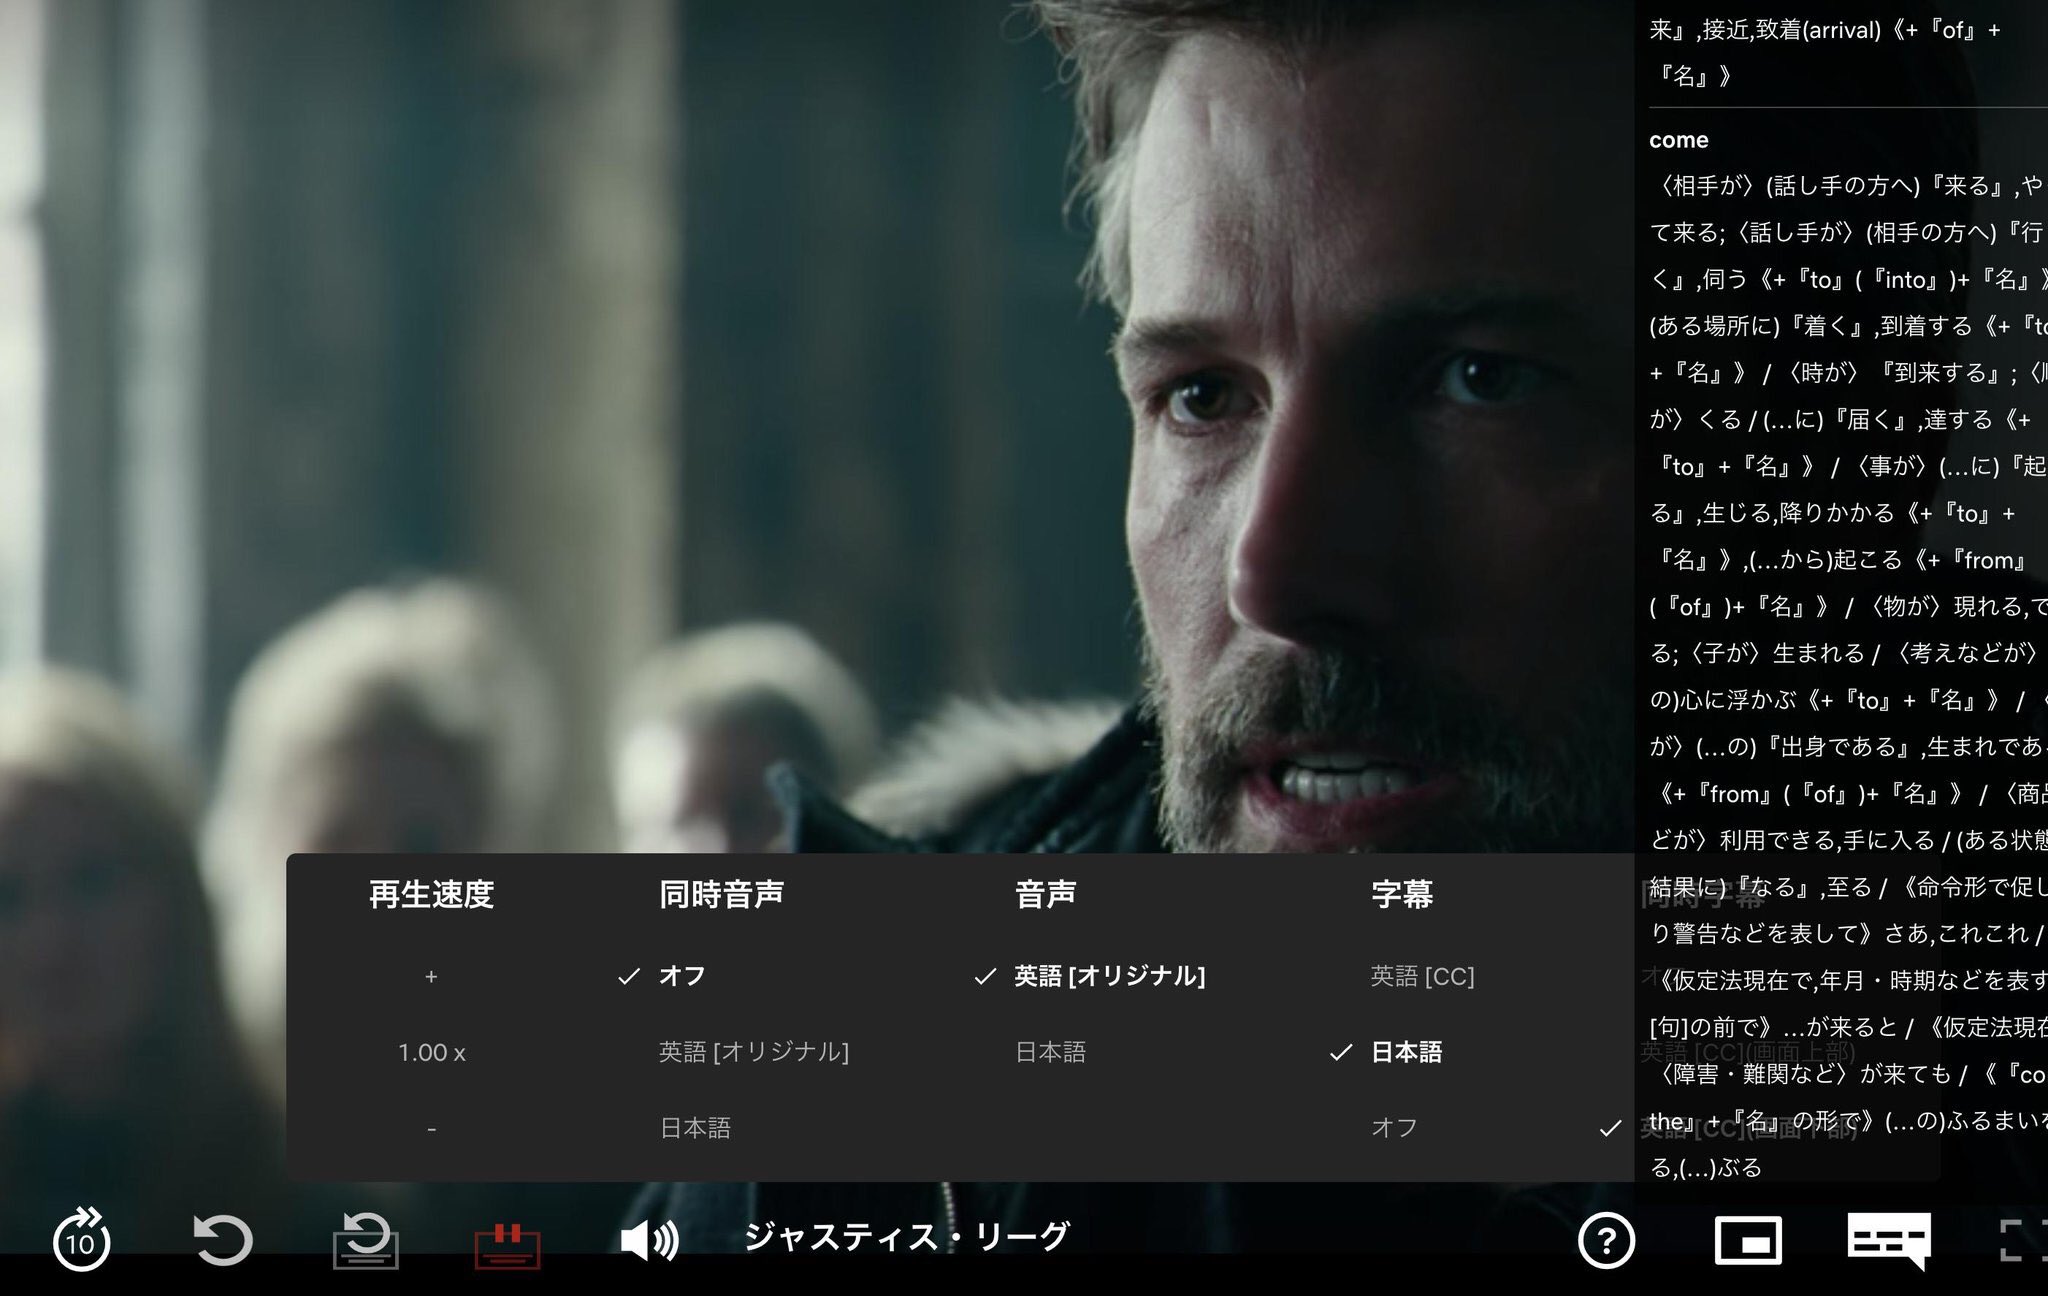The image size is (2048, 1296).
Task: Click the 1.00 x speed value
Action: pyautogui.click(x=432, y=1052)
